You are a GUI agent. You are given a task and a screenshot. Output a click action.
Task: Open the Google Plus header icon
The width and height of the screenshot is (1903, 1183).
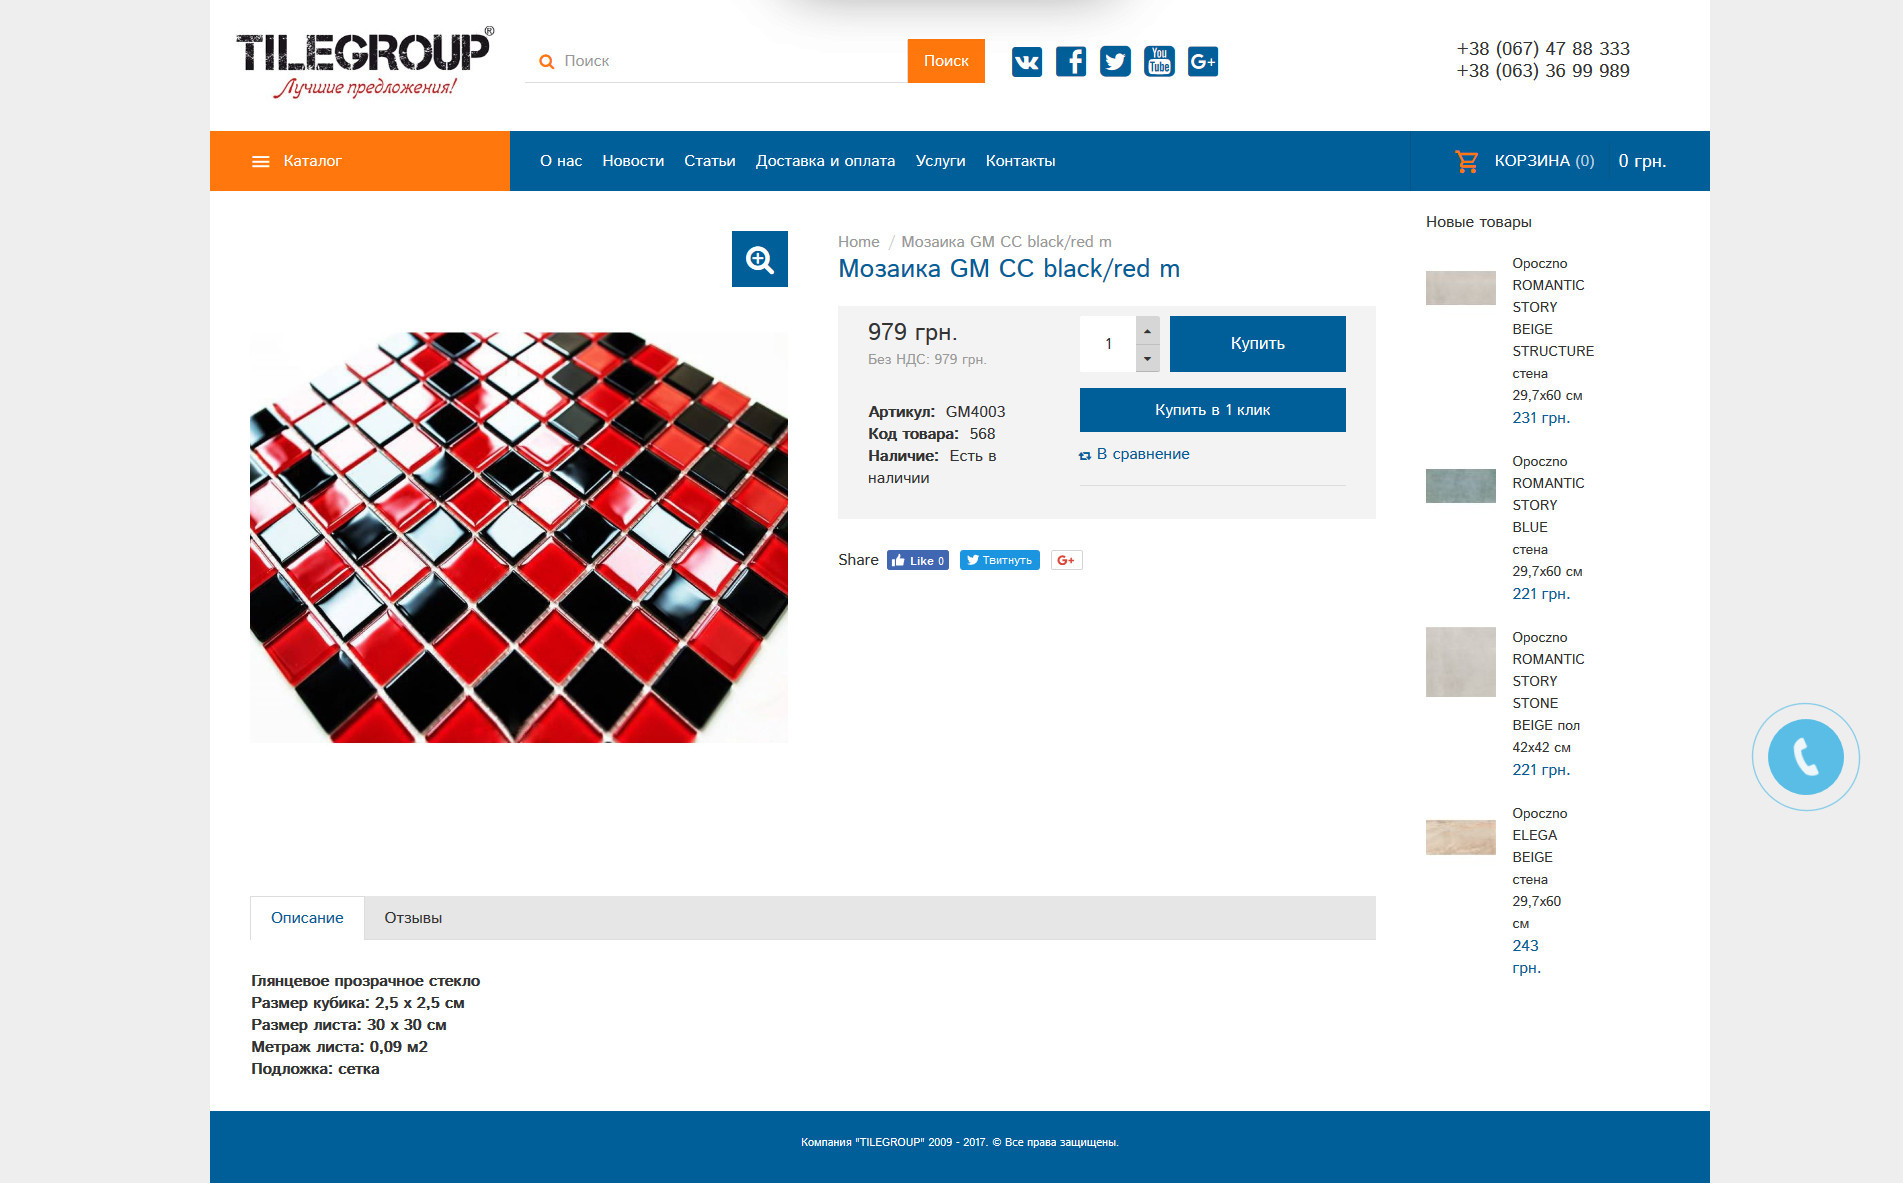[1203, 62]
